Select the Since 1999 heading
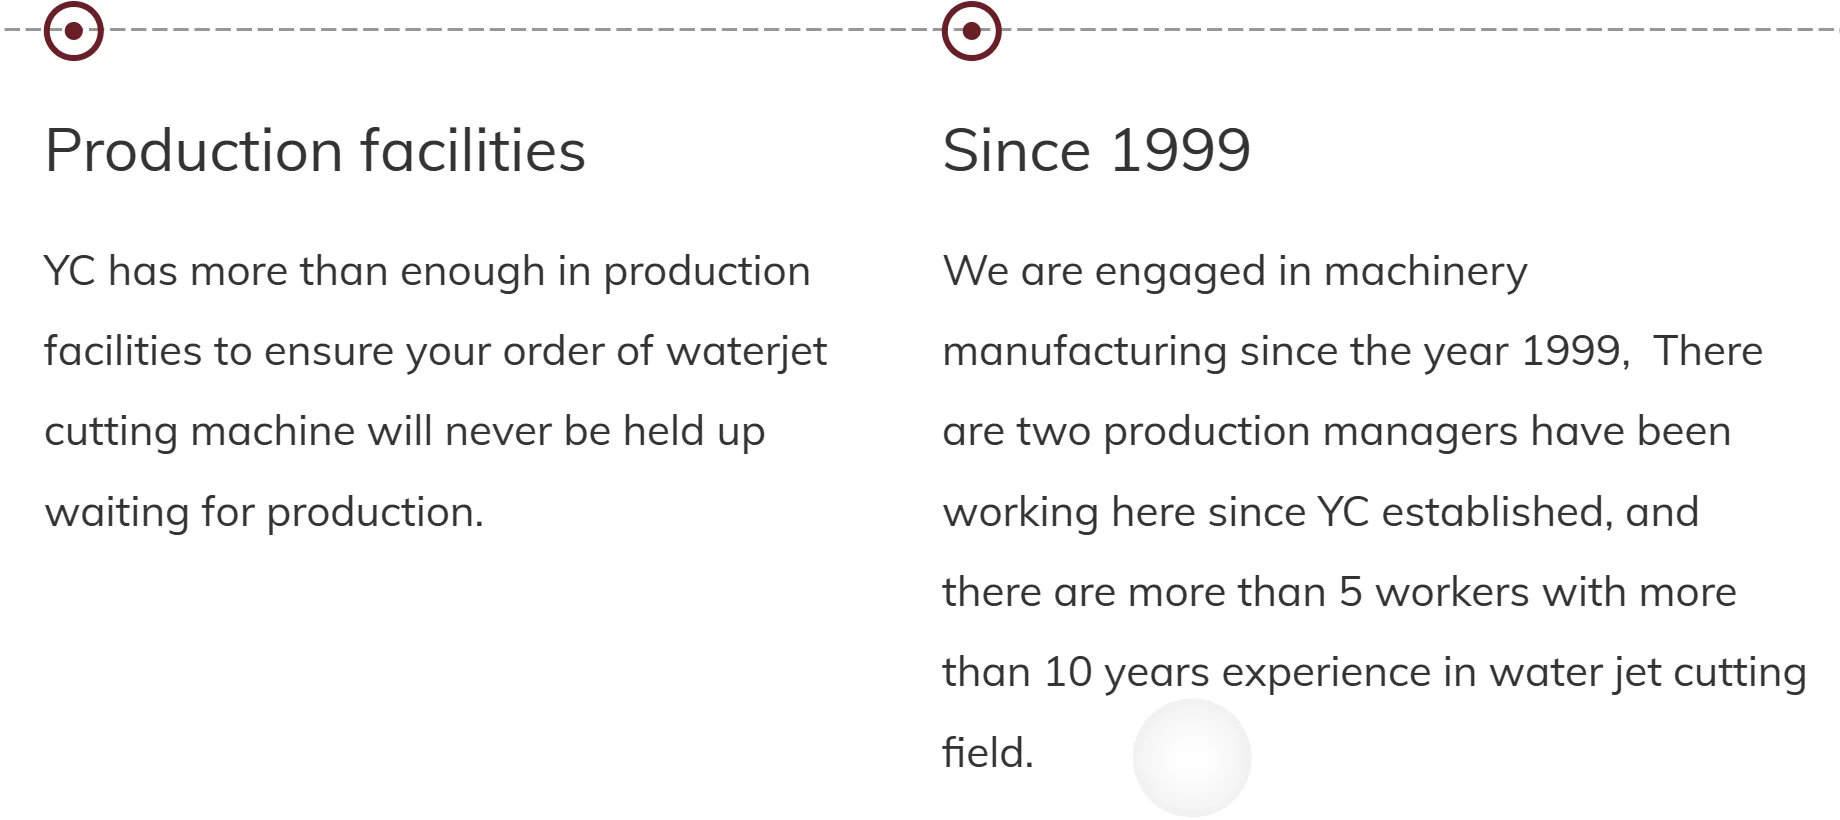The height and width of the screenshot is (820, 1840). tap(1097, 151)
